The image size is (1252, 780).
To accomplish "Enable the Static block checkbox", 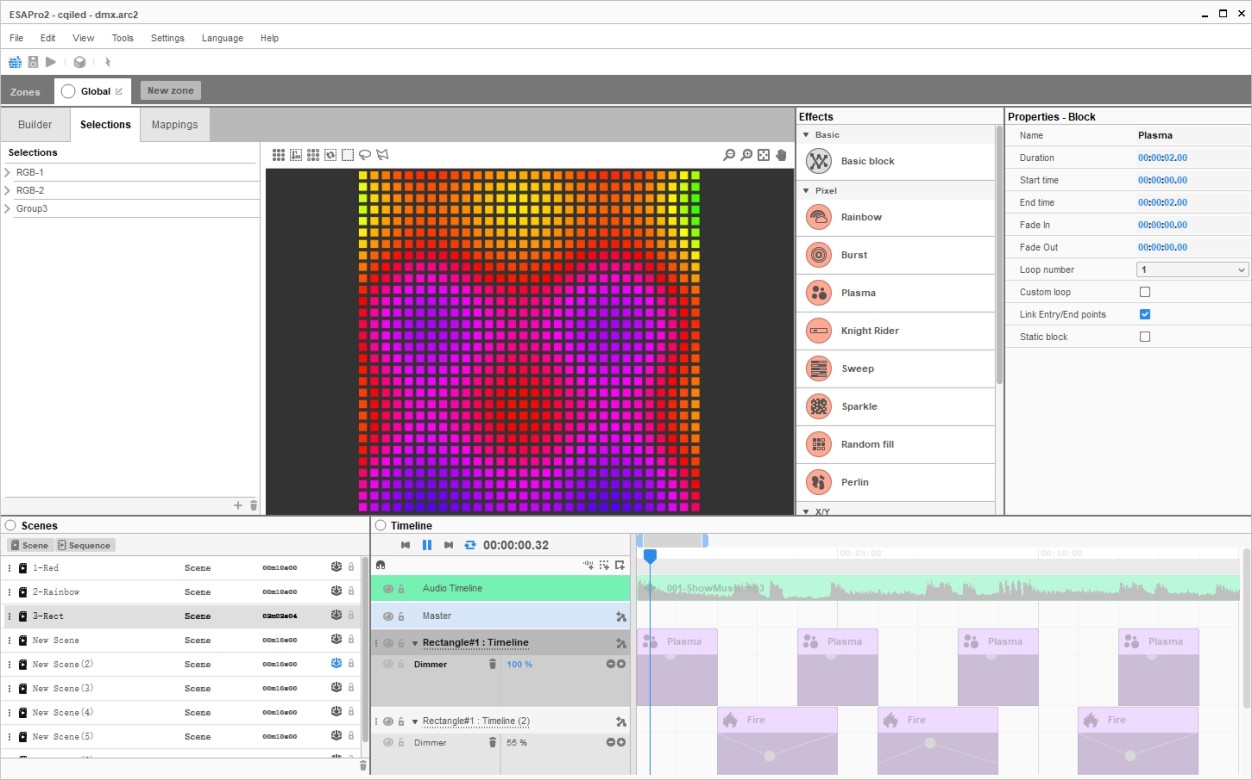I will (1145, 337).
